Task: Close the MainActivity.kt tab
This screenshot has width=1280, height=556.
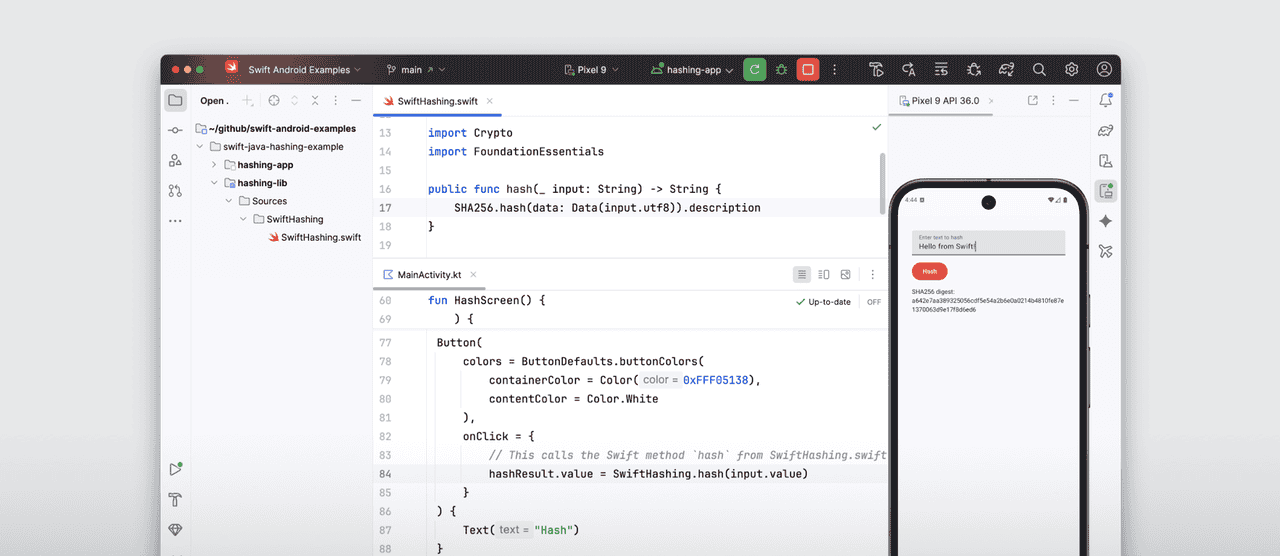Action: (x=474, y=274)
